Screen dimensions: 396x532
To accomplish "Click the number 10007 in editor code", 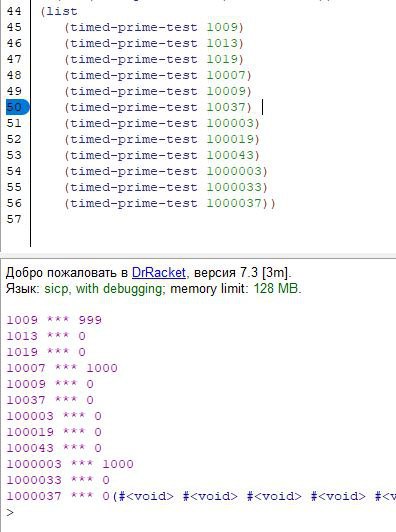I will pos(227,75).
